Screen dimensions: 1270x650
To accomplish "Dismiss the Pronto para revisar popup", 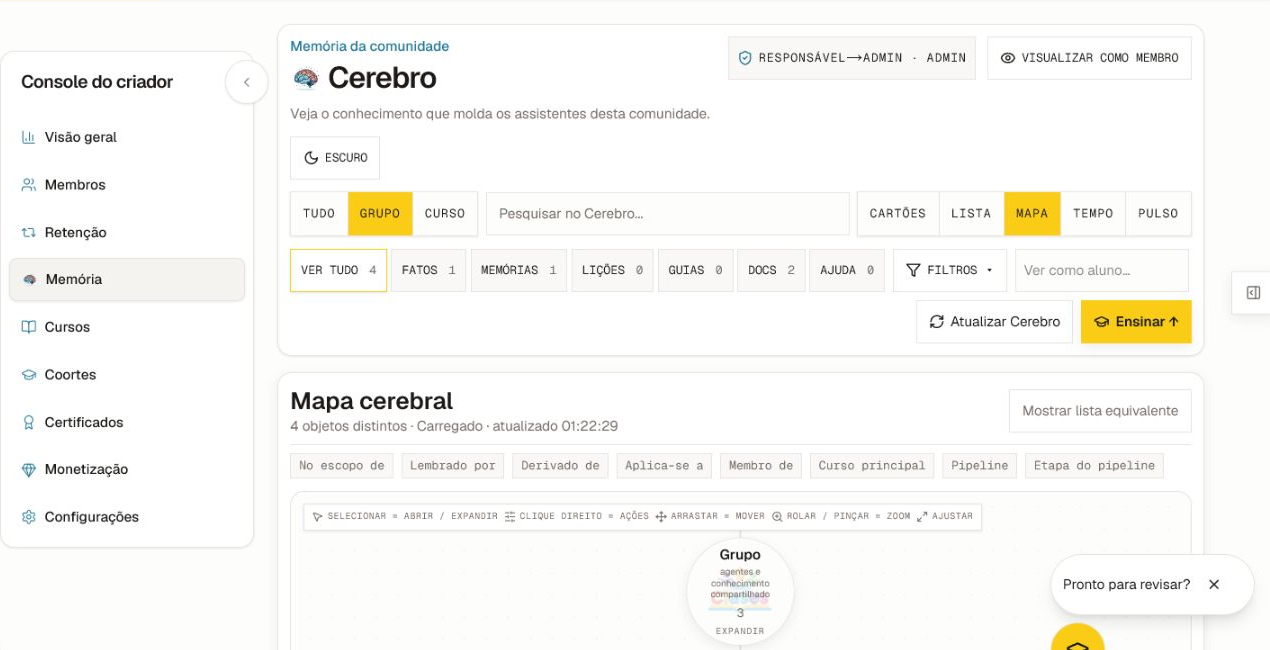I will pos(1214,585).
